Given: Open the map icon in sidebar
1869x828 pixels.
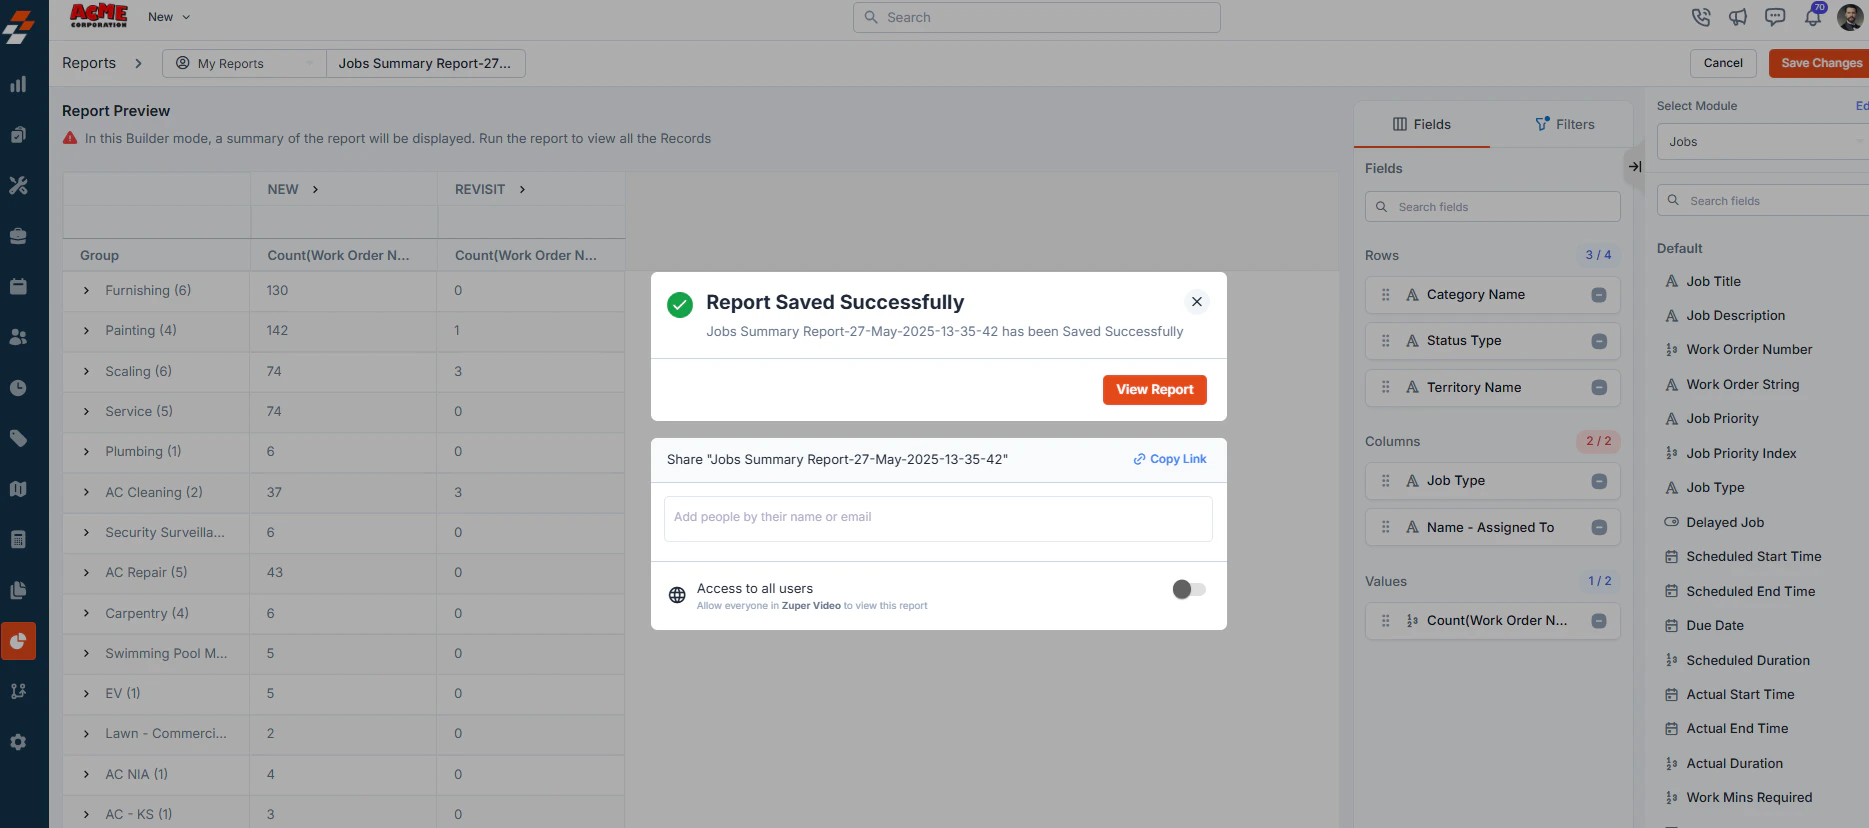Looking at the screenshot, I should pos(18,489).
